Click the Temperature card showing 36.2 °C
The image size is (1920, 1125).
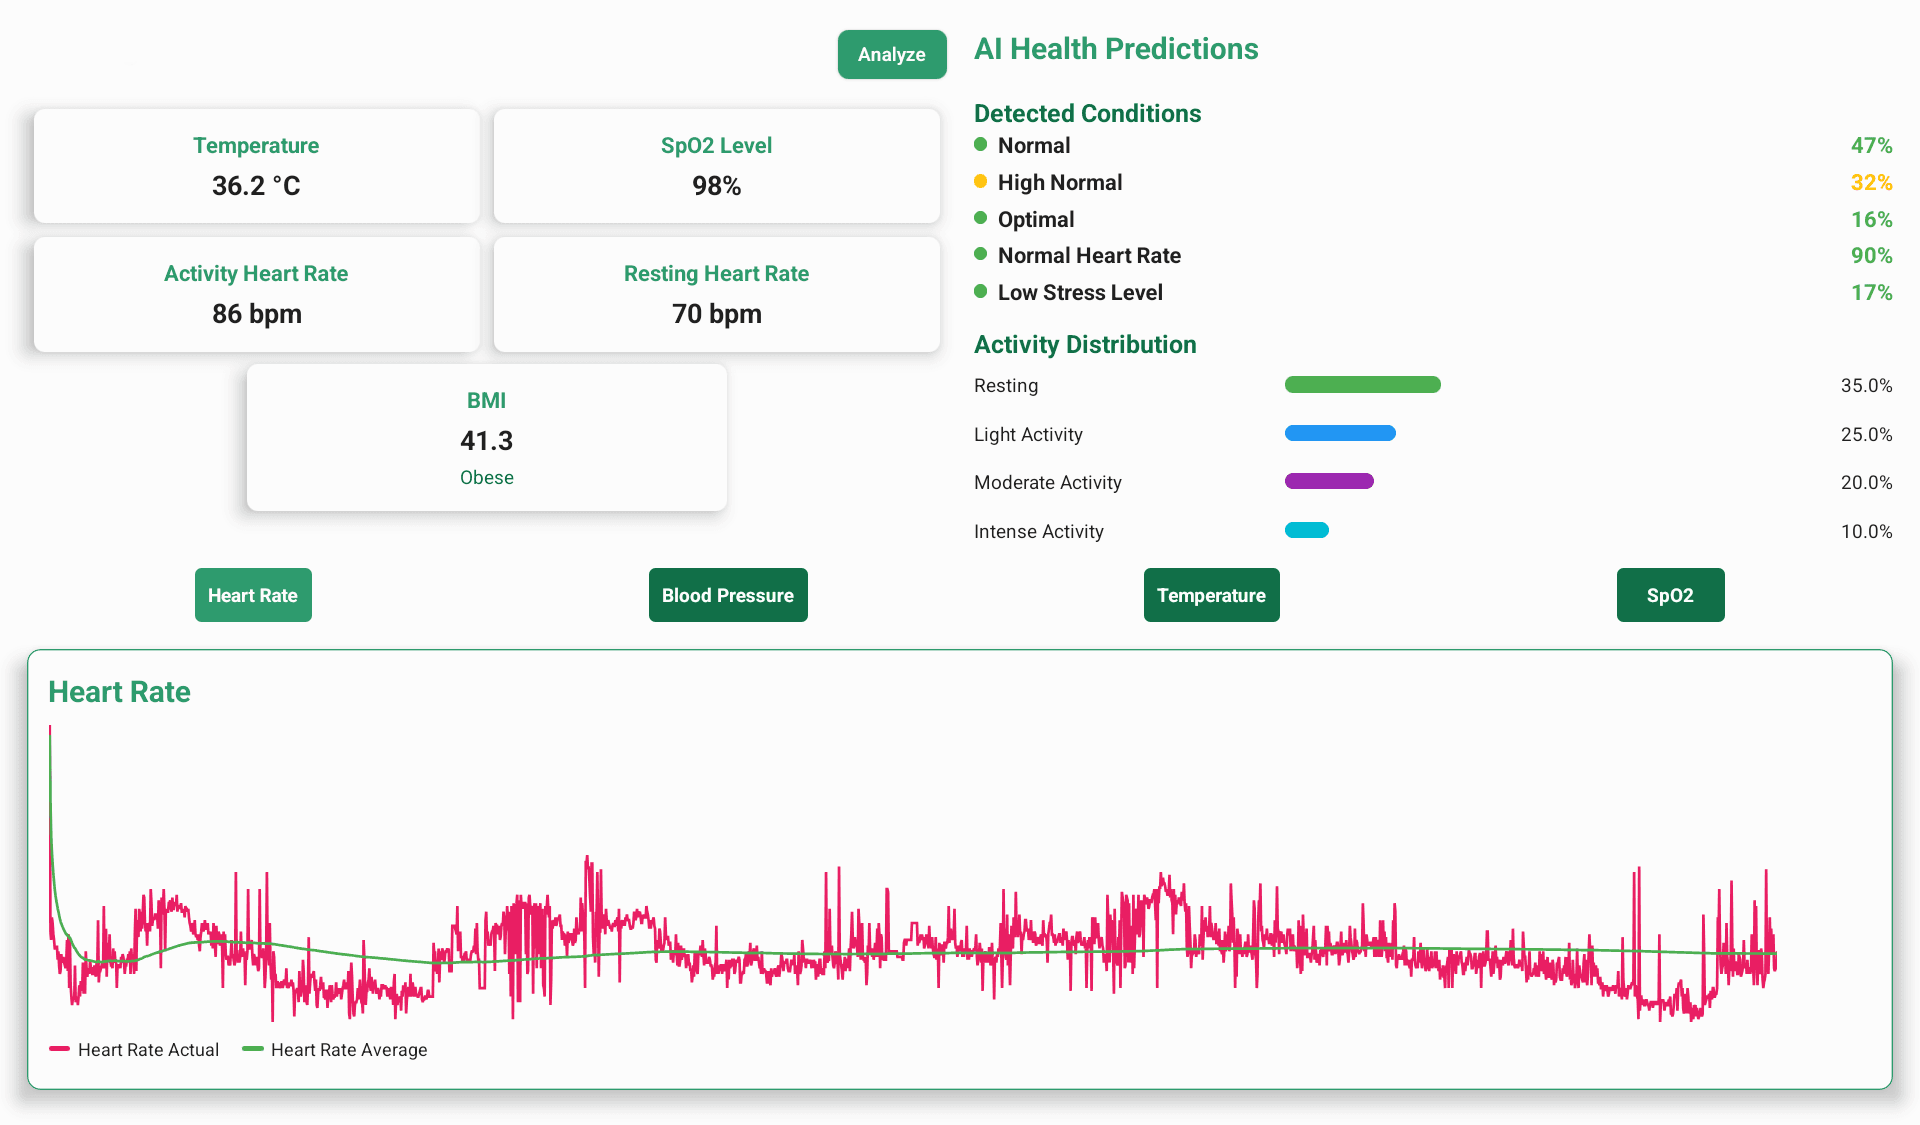tap(256, 166)
